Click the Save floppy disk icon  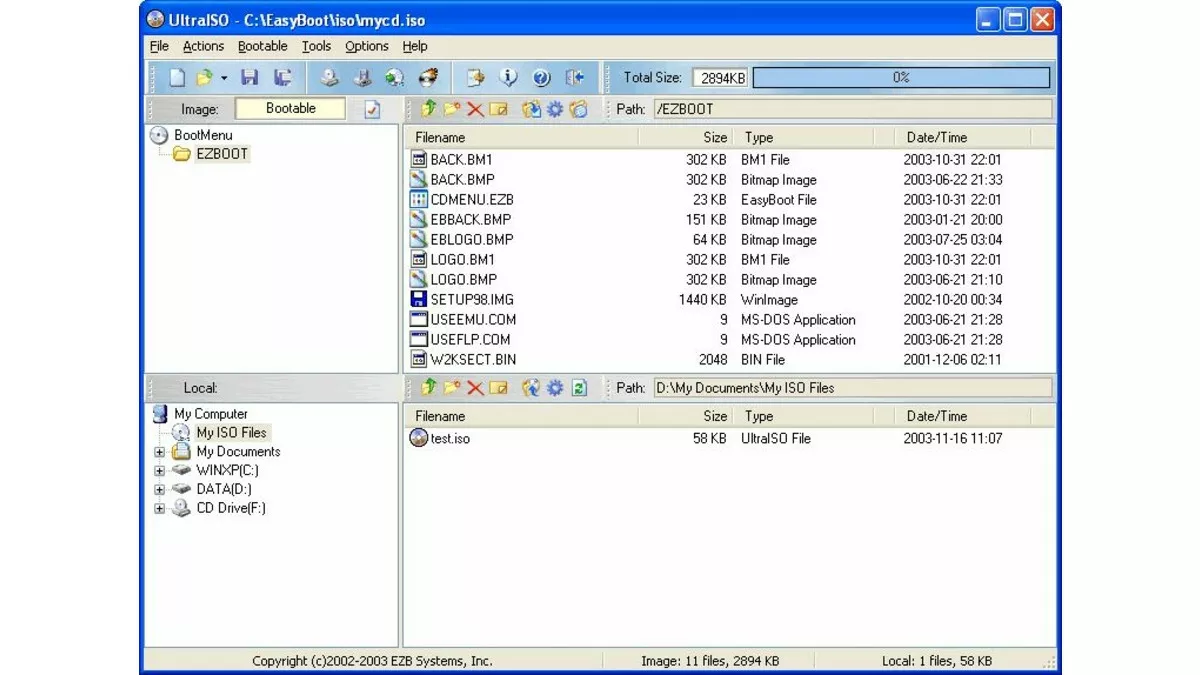[x=250, y=78]
